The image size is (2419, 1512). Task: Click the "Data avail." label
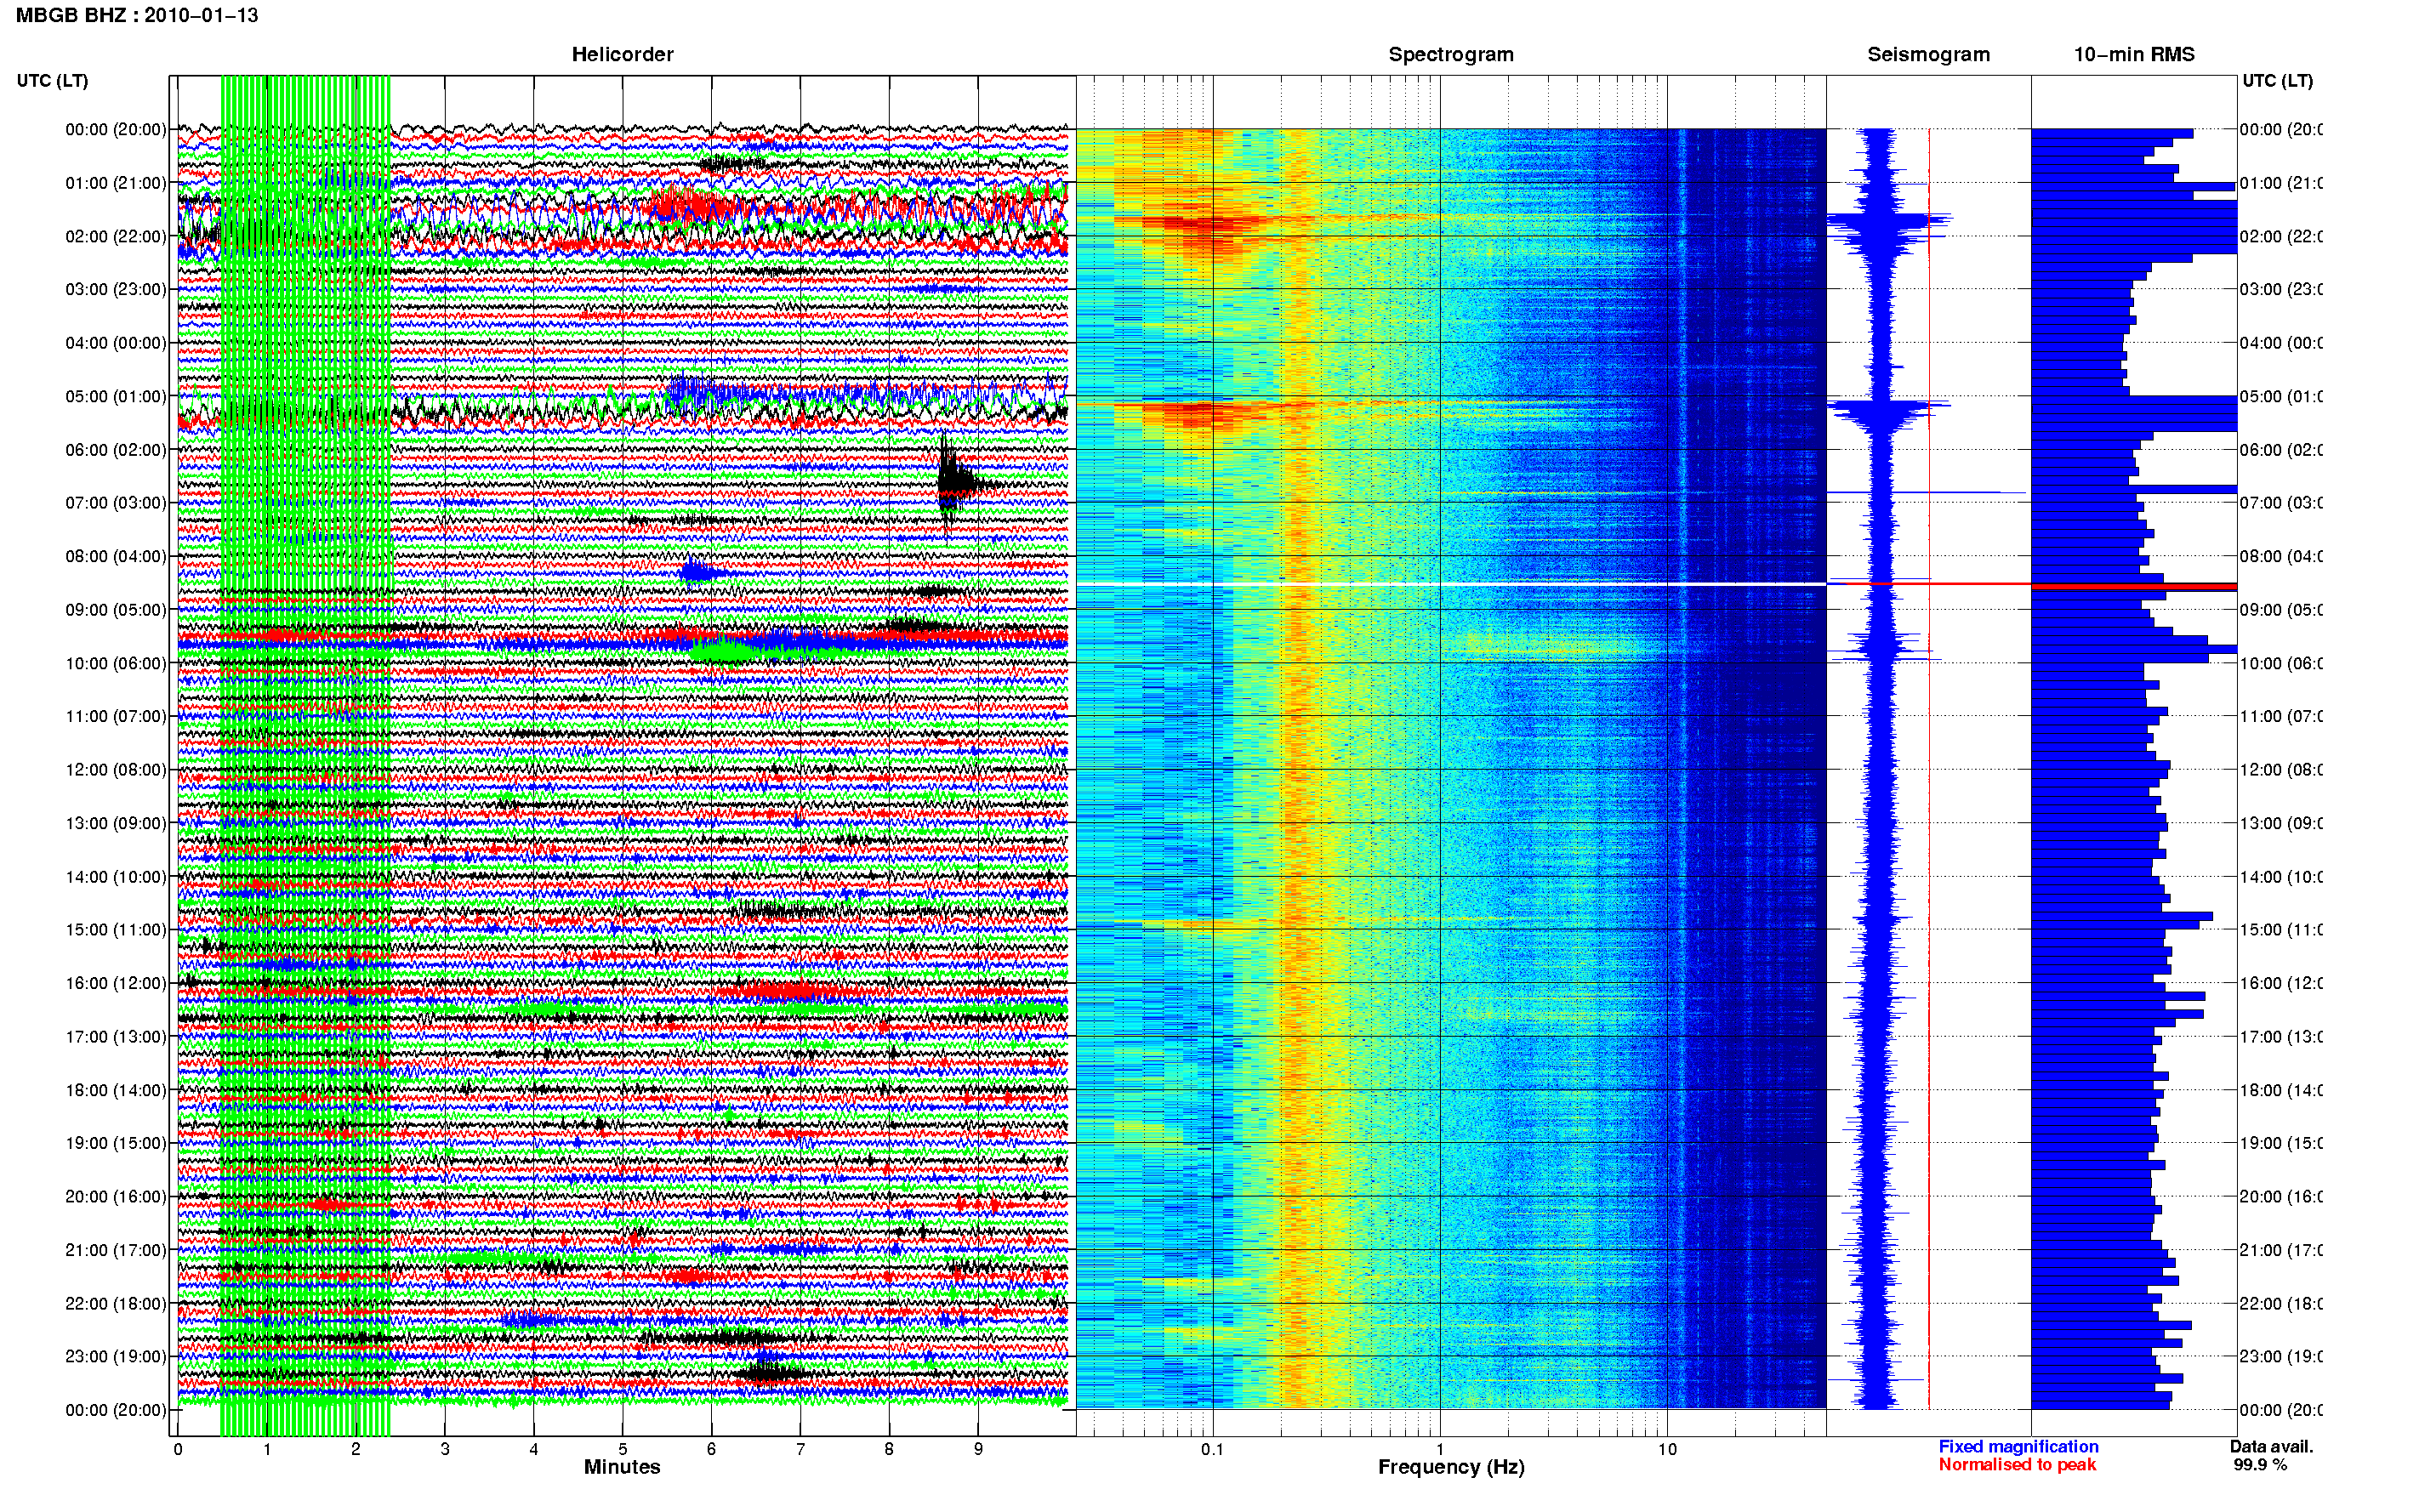tap(2271, 1446)
